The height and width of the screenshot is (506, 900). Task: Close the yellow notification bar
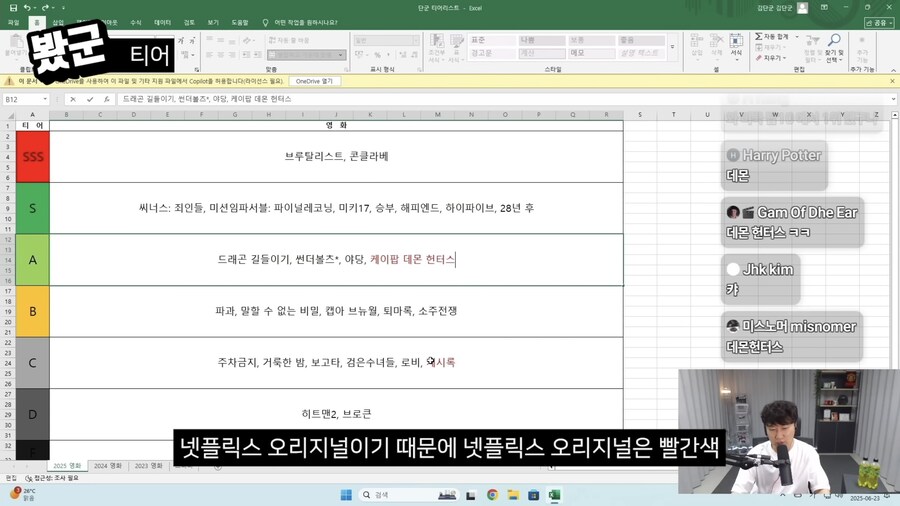(x=892, y=81)
